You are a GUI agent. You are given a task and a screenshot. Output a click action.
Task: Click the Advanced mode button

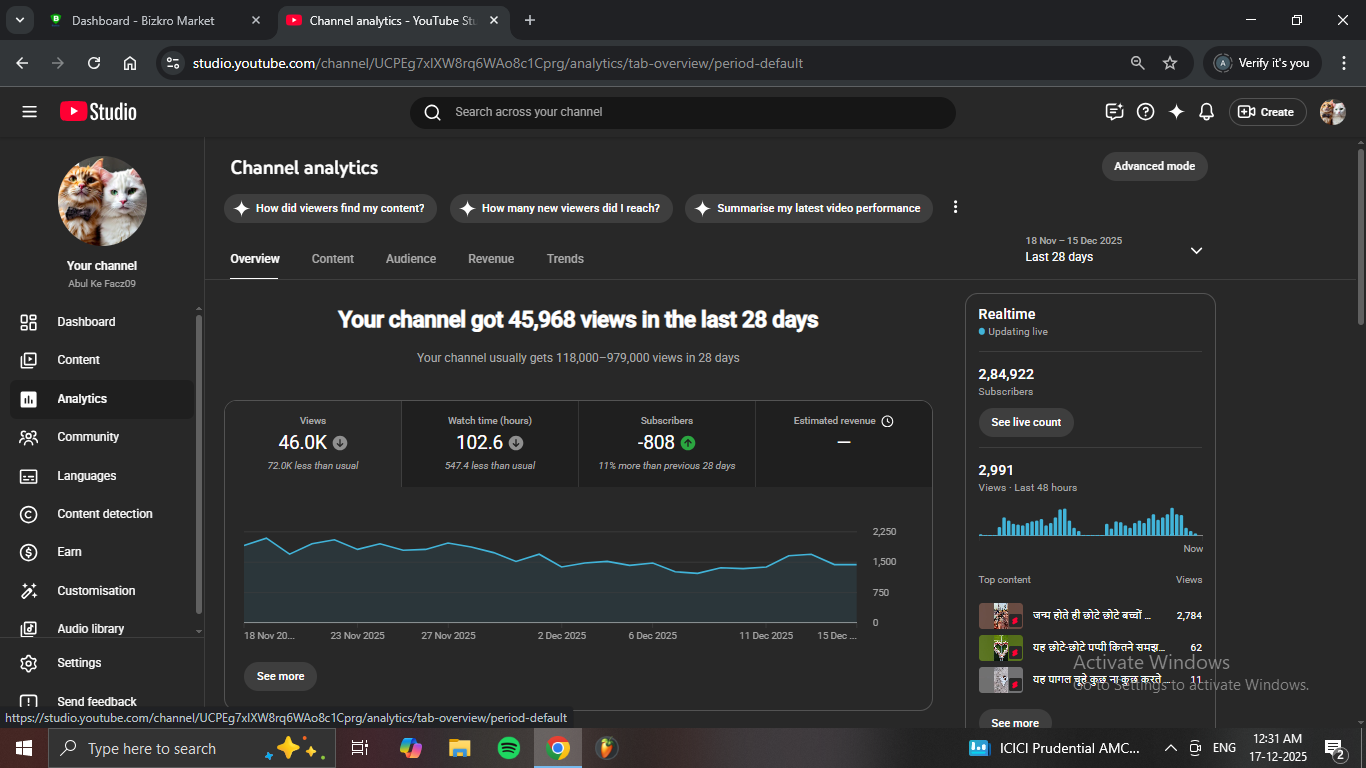click(1154, 166)
